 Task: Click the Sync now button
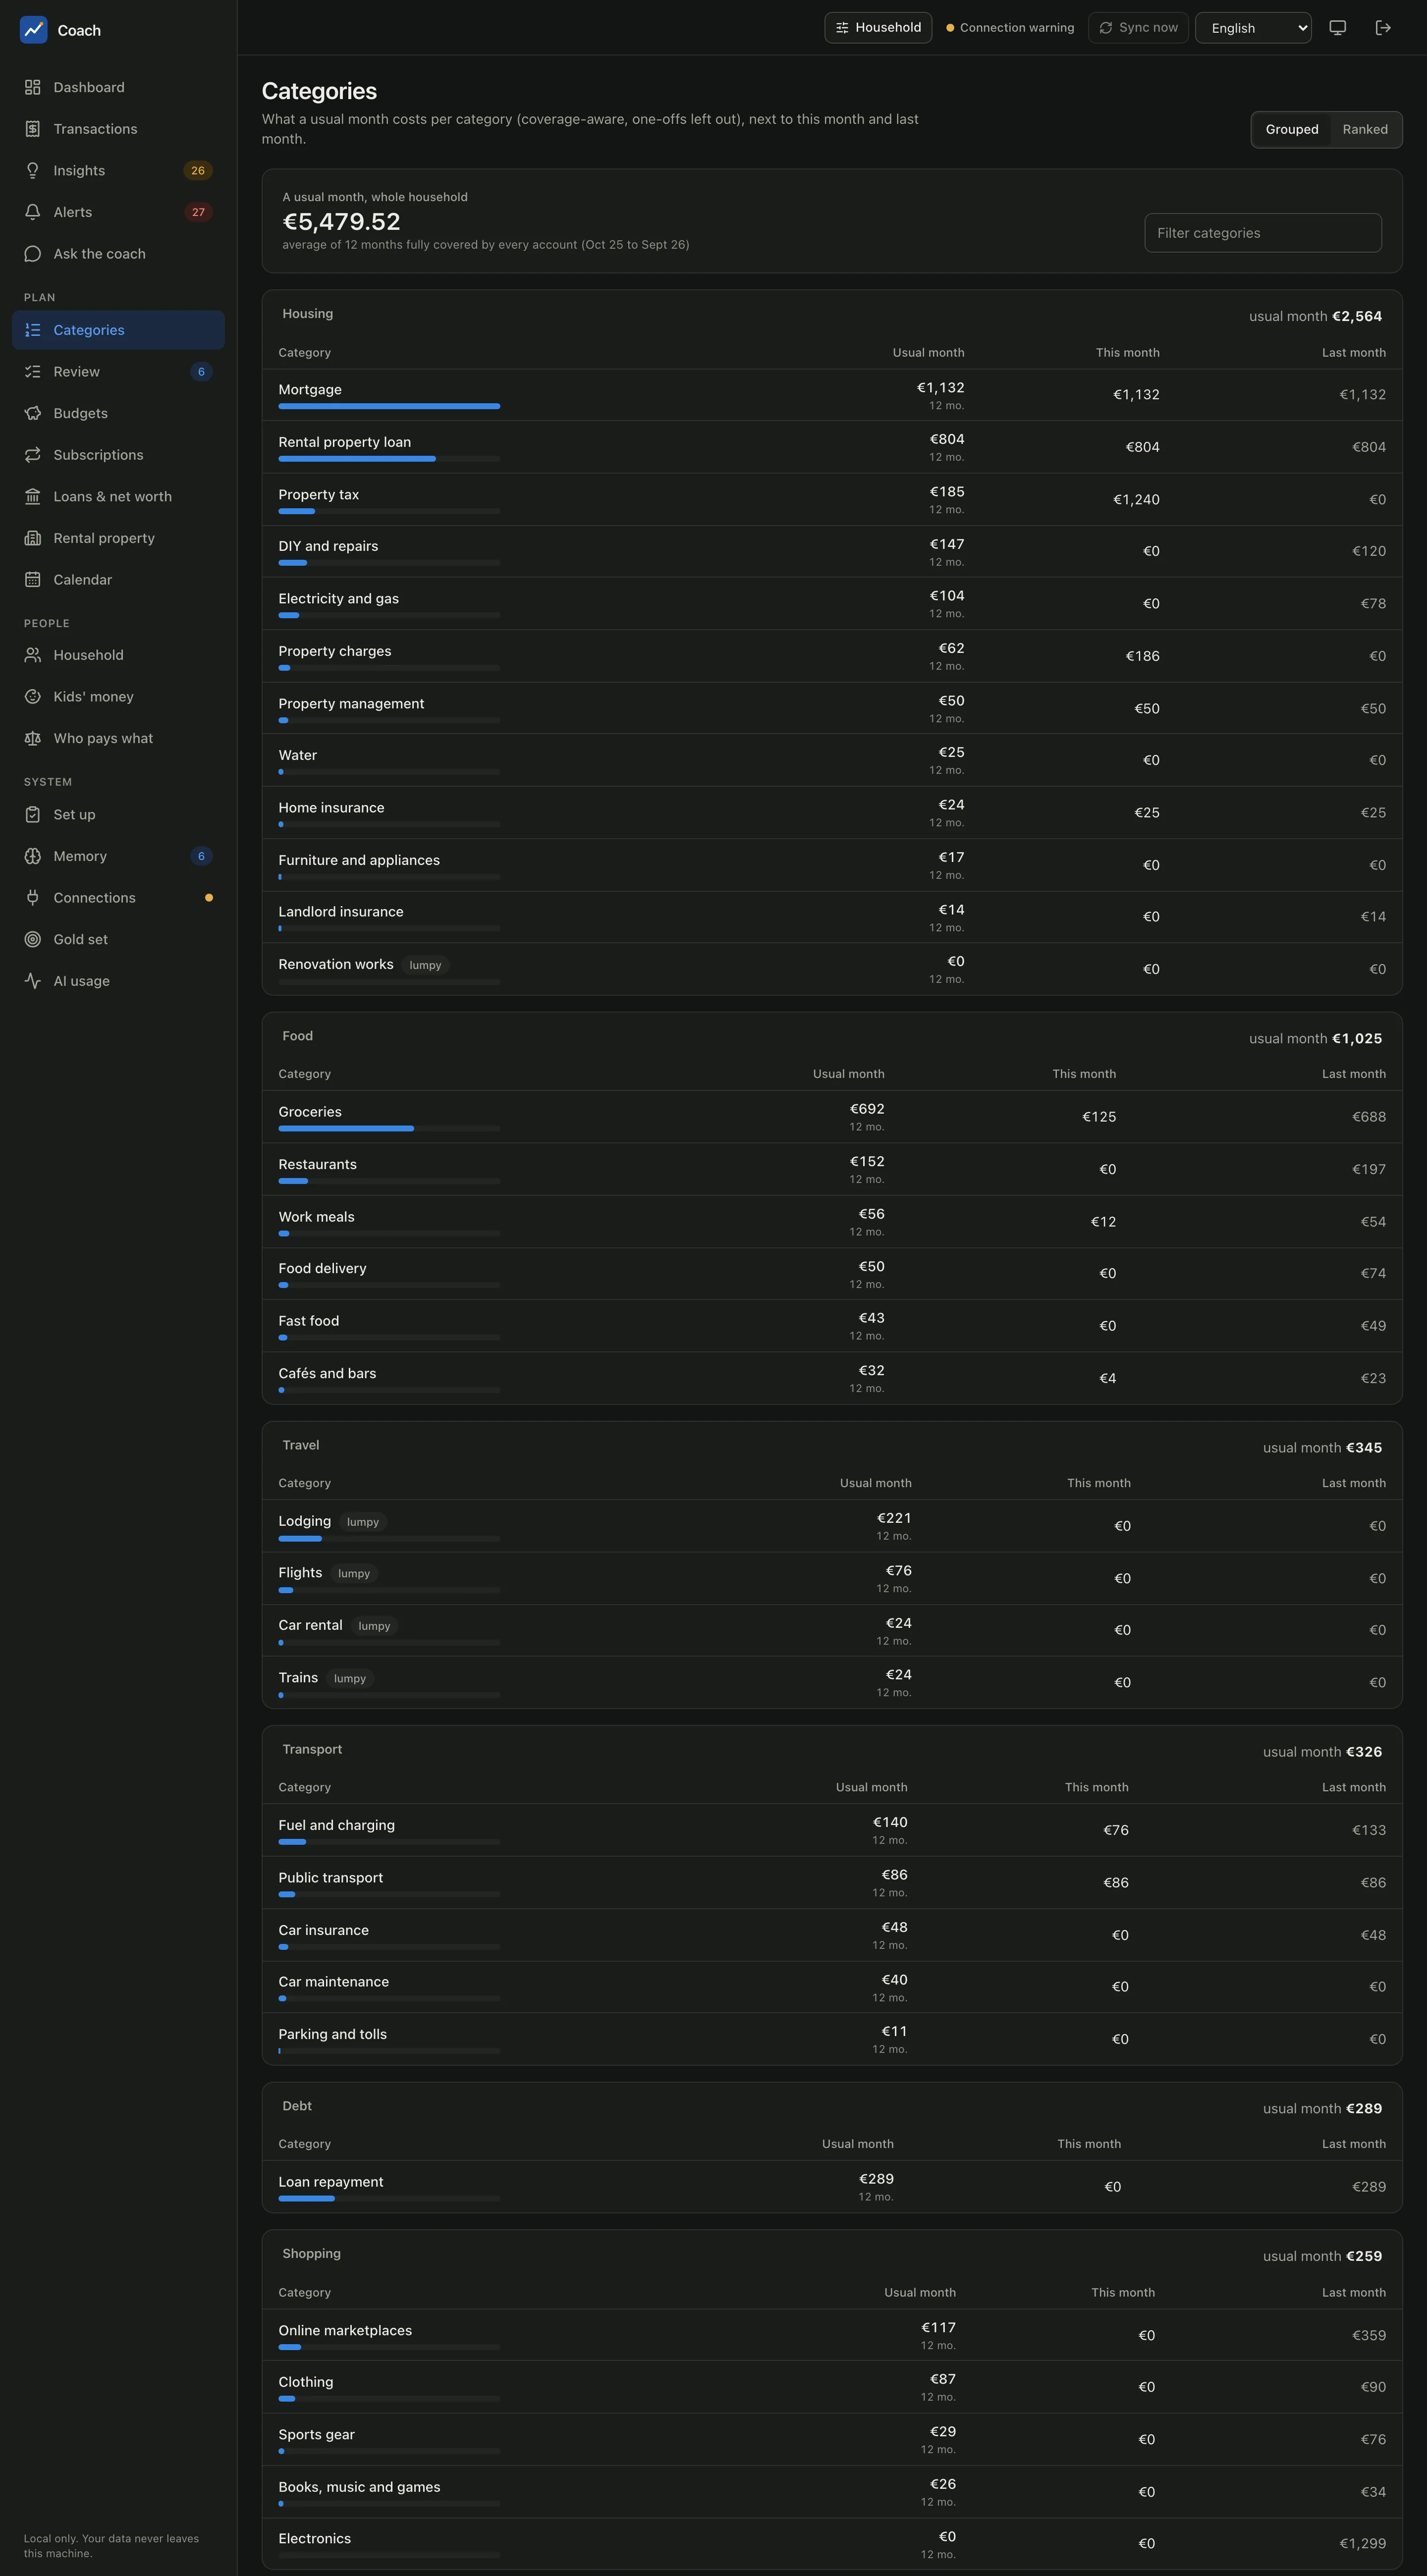[x=1138, y=28]
